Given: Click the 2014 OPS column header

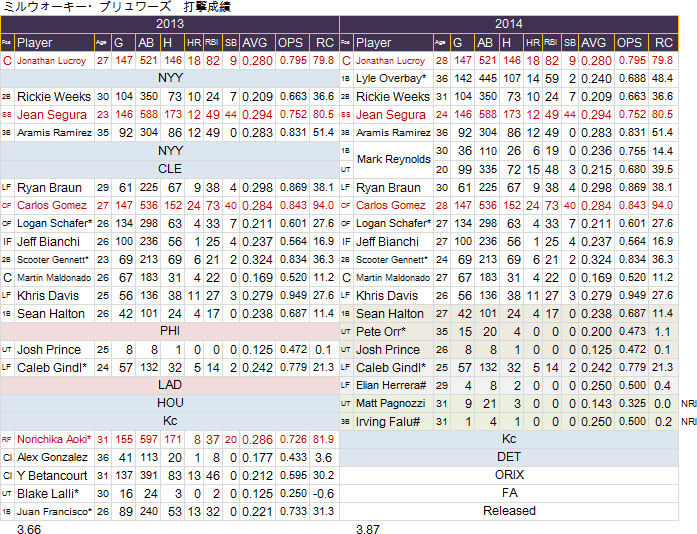Looking at the screenshot, I should pos(629,43).
